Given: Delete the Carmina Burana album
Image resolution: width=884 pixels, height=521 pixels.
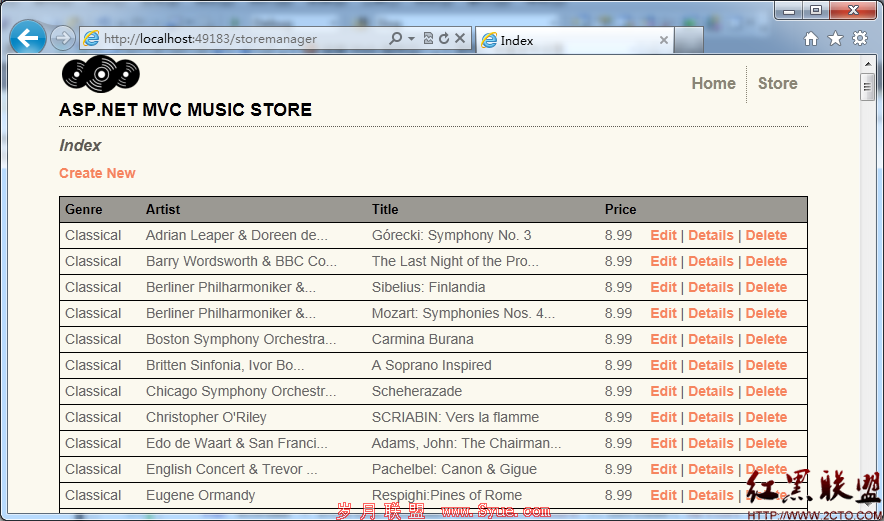Looking at the screenshot, I should [x=766, y=339].
